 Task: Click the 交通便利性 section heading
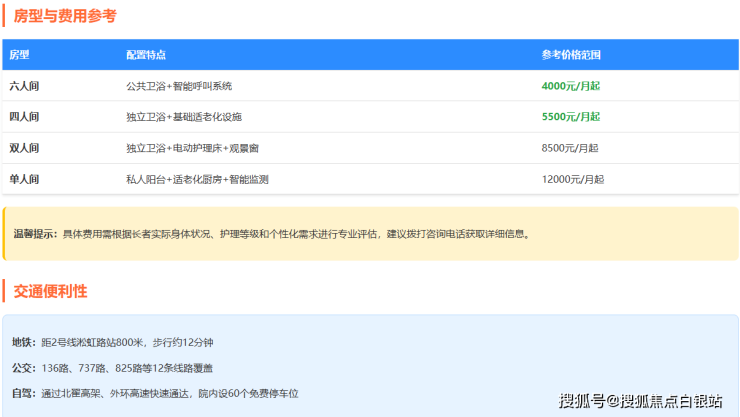(x=50, y=291)
